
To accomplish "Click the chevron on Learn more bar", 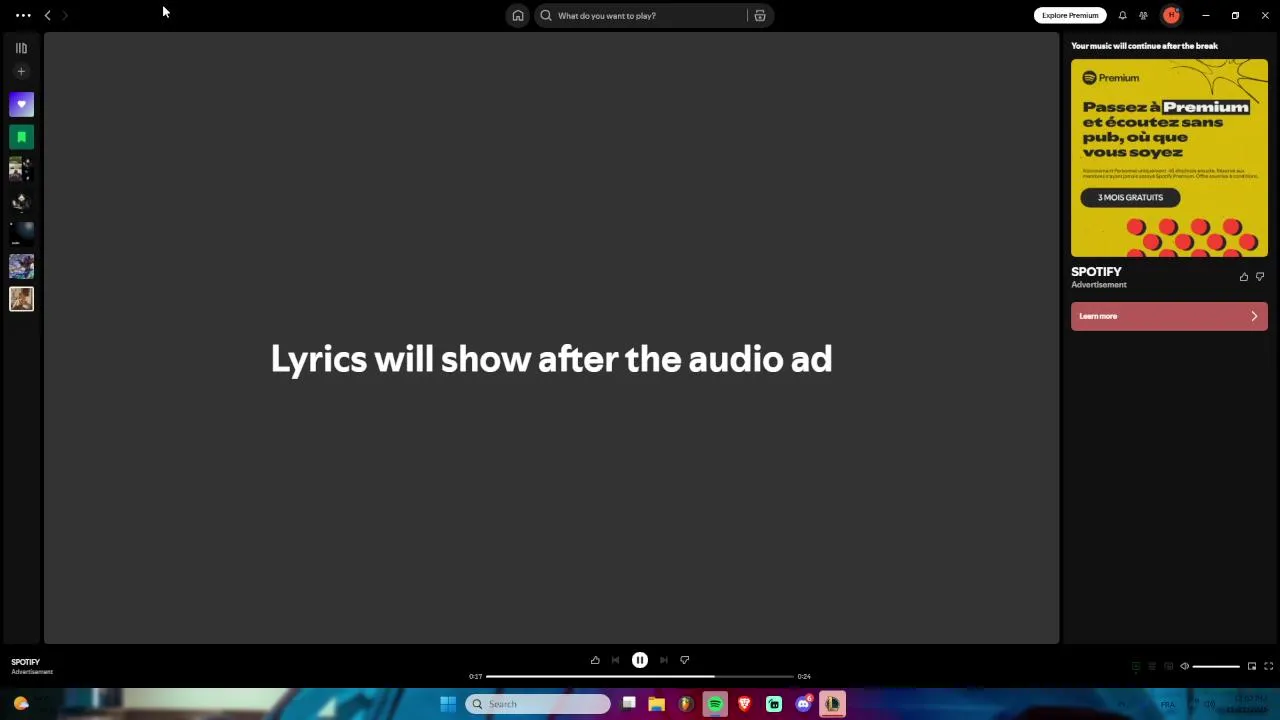I will point(1254,316).
